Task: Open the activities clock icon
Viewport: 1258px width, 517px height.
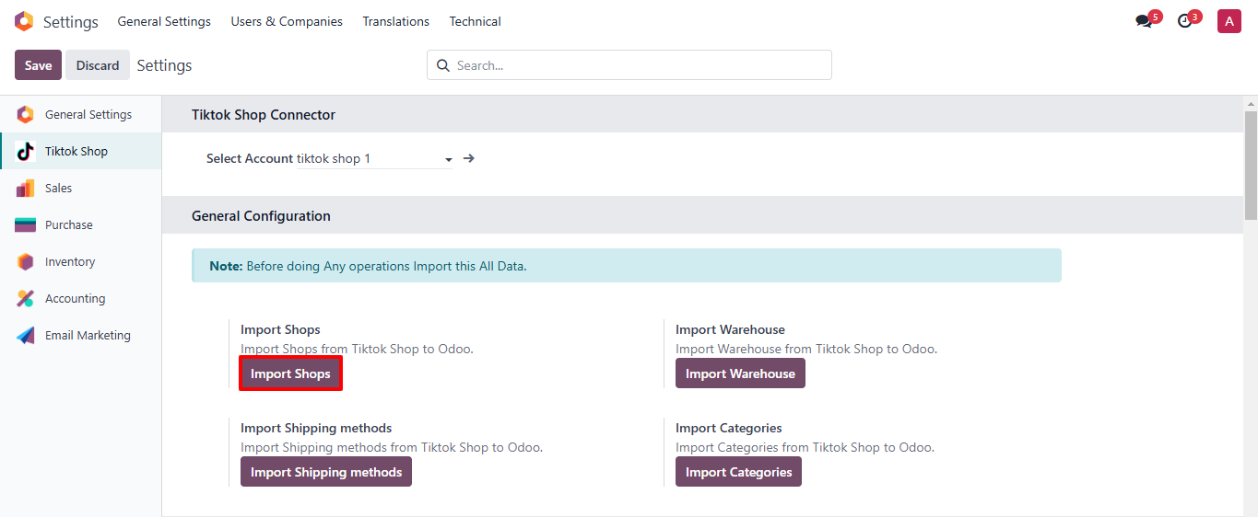Action: [x=1185, y=21]
